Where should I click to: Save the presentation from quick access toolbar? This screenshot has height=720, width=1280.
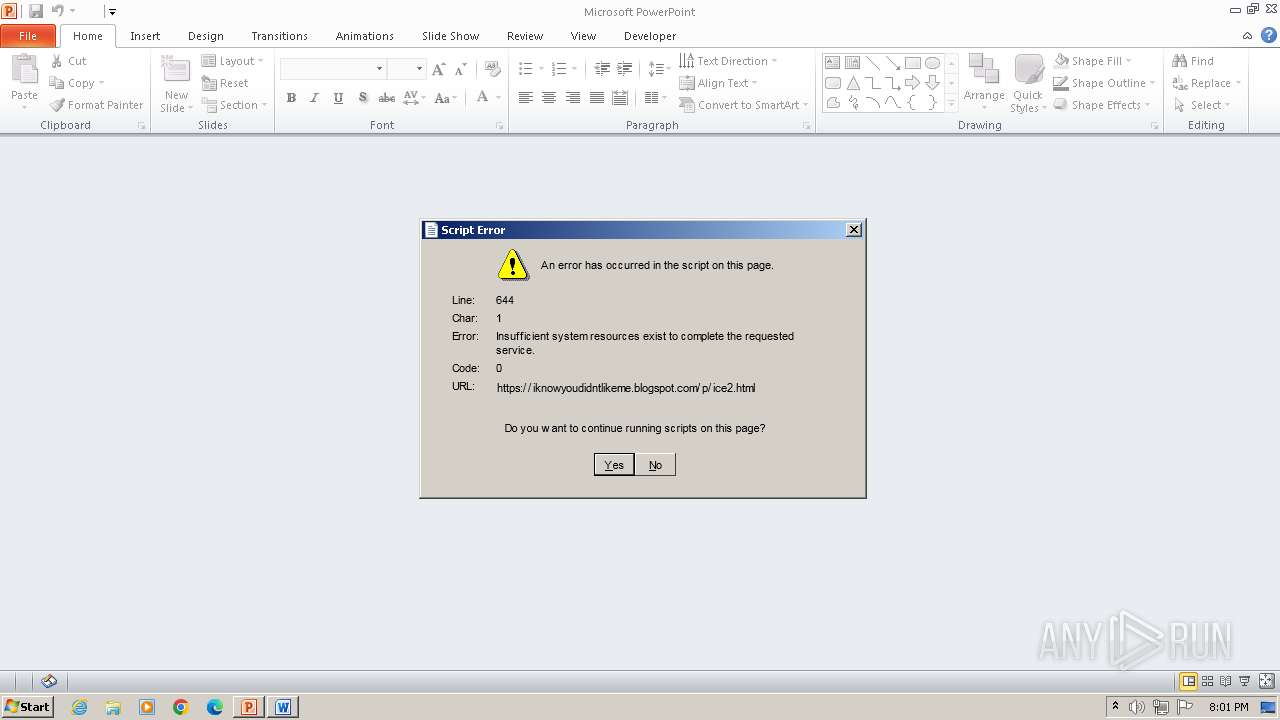coord(36,11)
